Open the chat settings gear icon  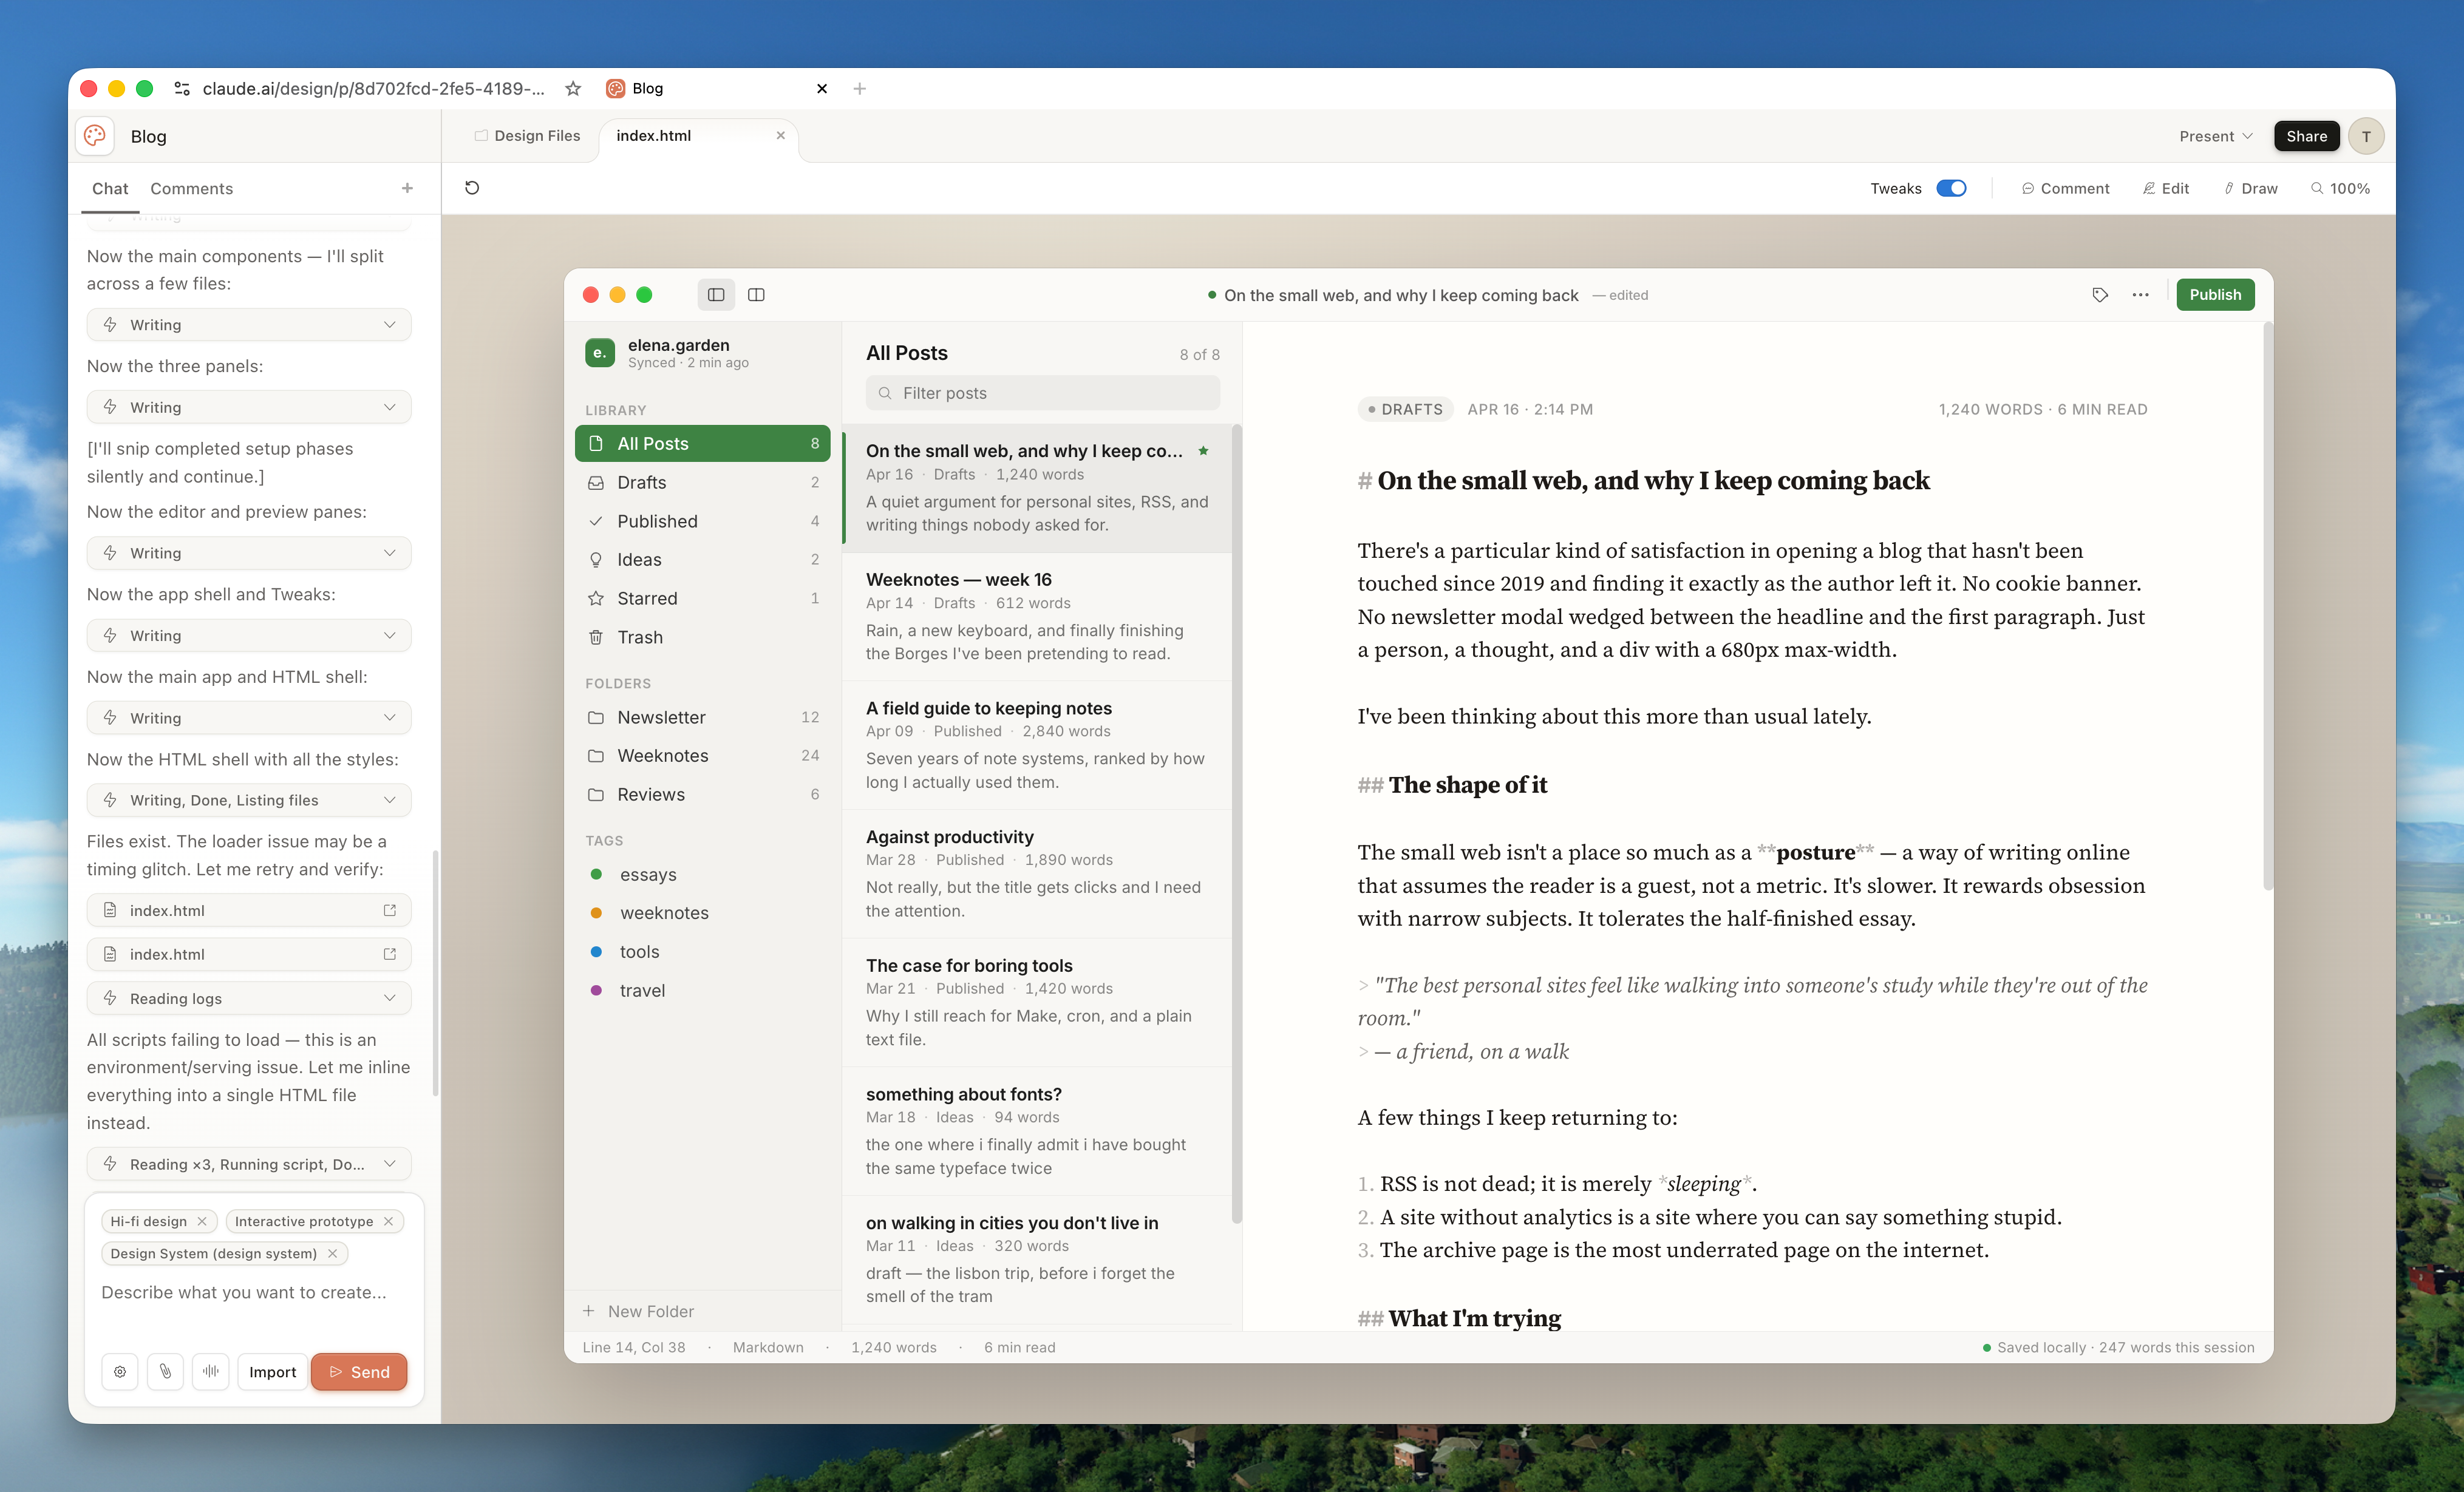[x=120, y=1372]
